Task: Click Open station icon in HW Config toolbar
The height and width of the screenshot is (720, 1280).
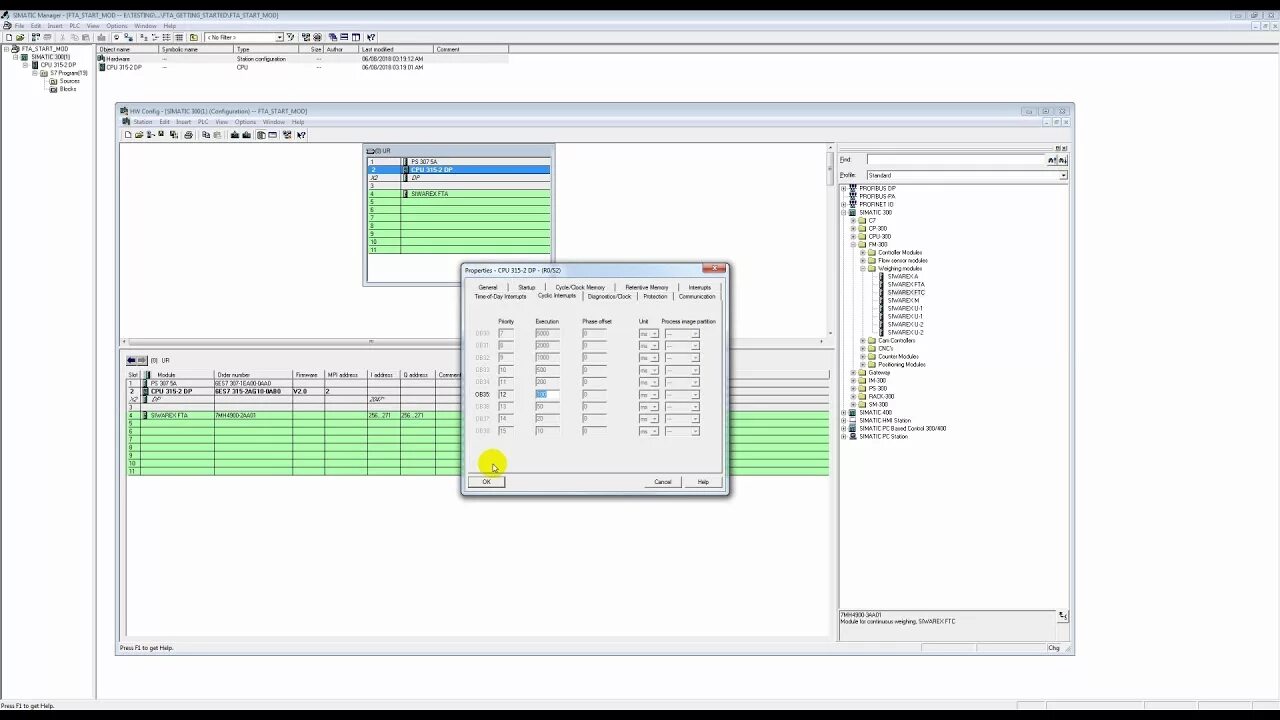Action: click(139, 135)
